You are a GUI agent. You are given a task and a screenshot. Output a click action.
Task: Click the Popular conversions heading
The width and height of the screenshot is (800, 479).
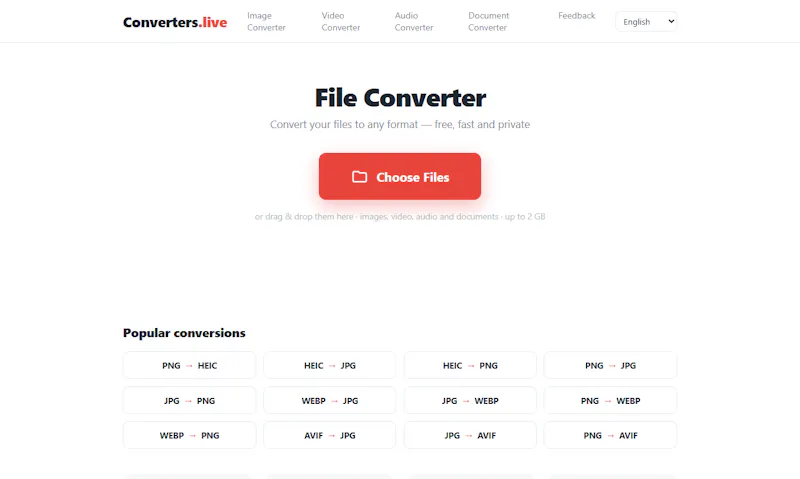tap(184, 333)
